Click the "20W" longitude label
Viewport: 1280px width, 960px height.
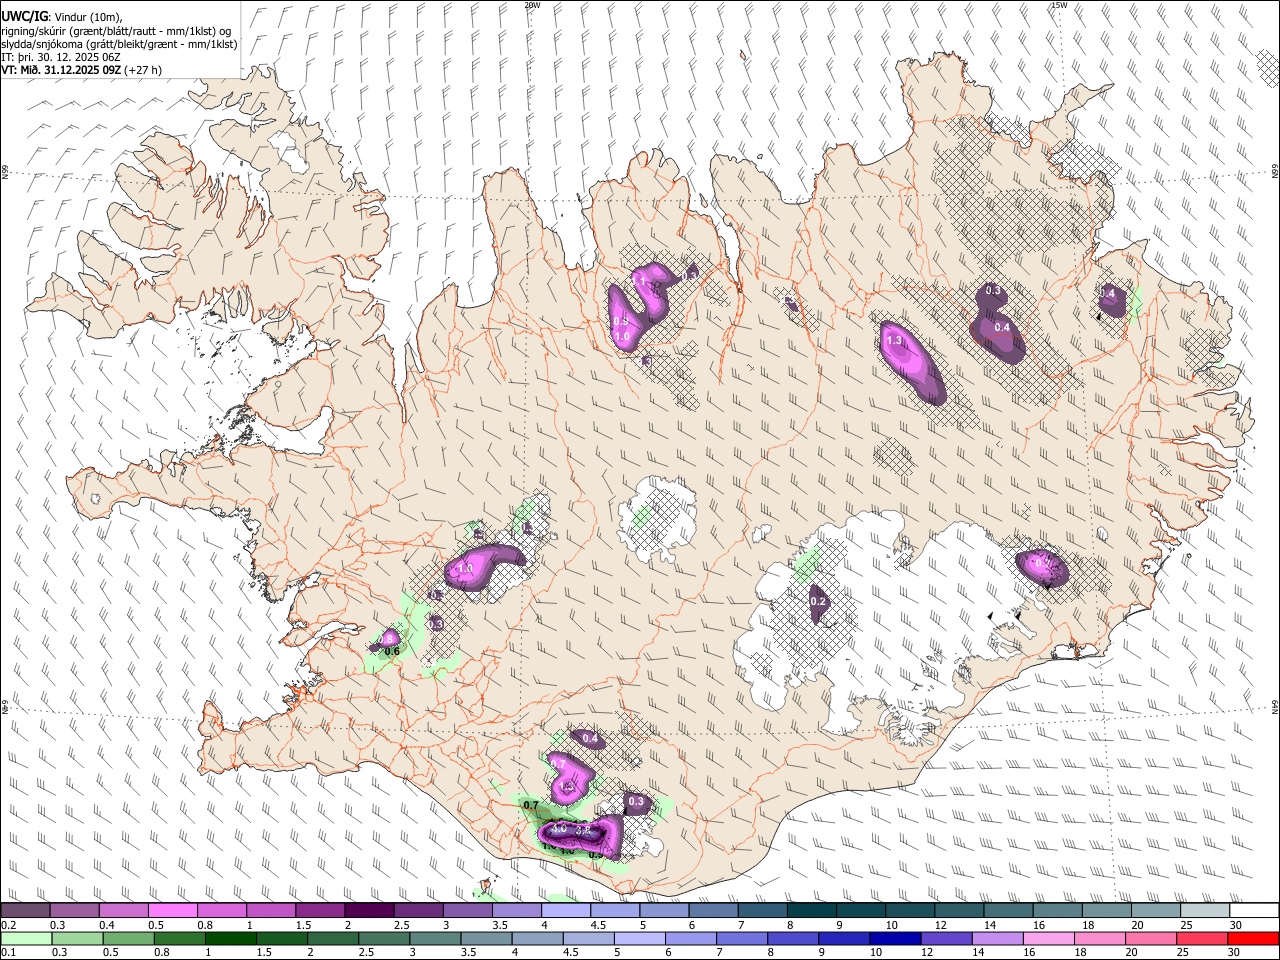tap(532, 5)
